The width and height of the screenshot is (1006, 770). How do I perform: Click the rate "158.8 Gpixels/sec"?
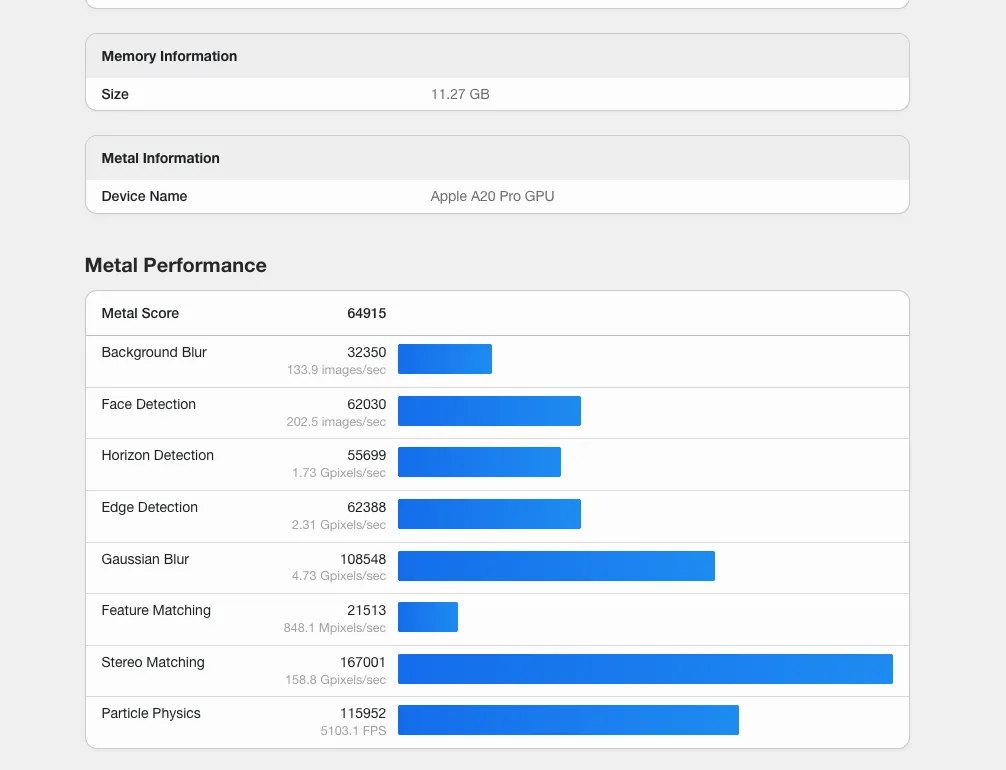(x=336, y=680)
